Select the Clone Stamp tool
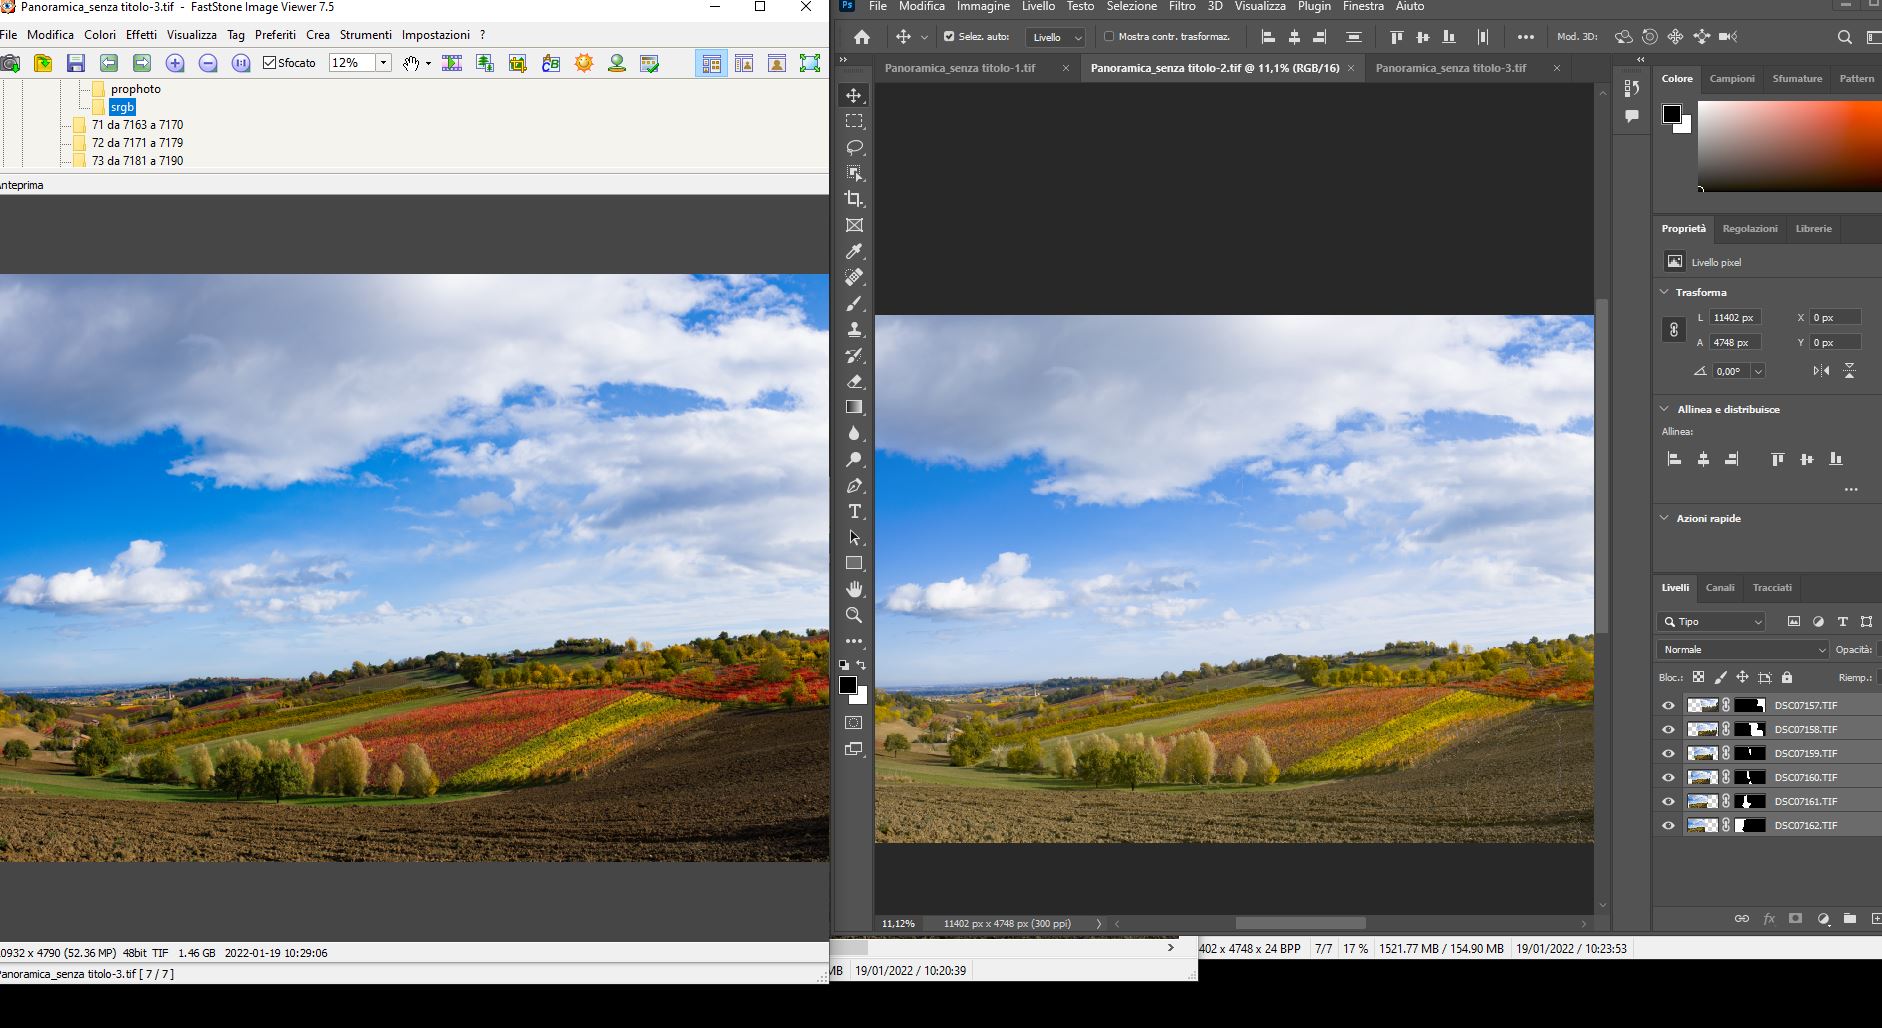 [855, 329]
